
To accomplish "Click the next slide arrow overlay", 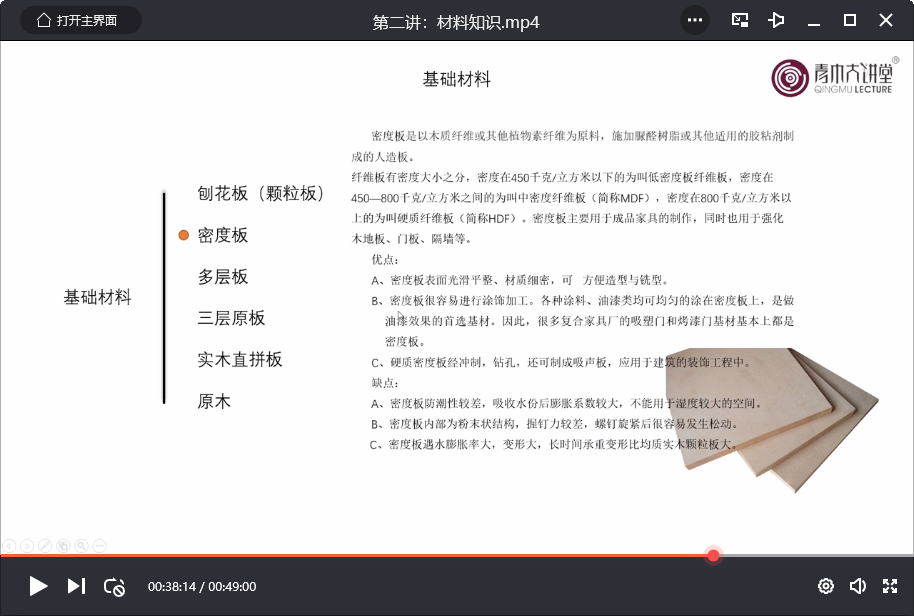I will pos(27,545).
